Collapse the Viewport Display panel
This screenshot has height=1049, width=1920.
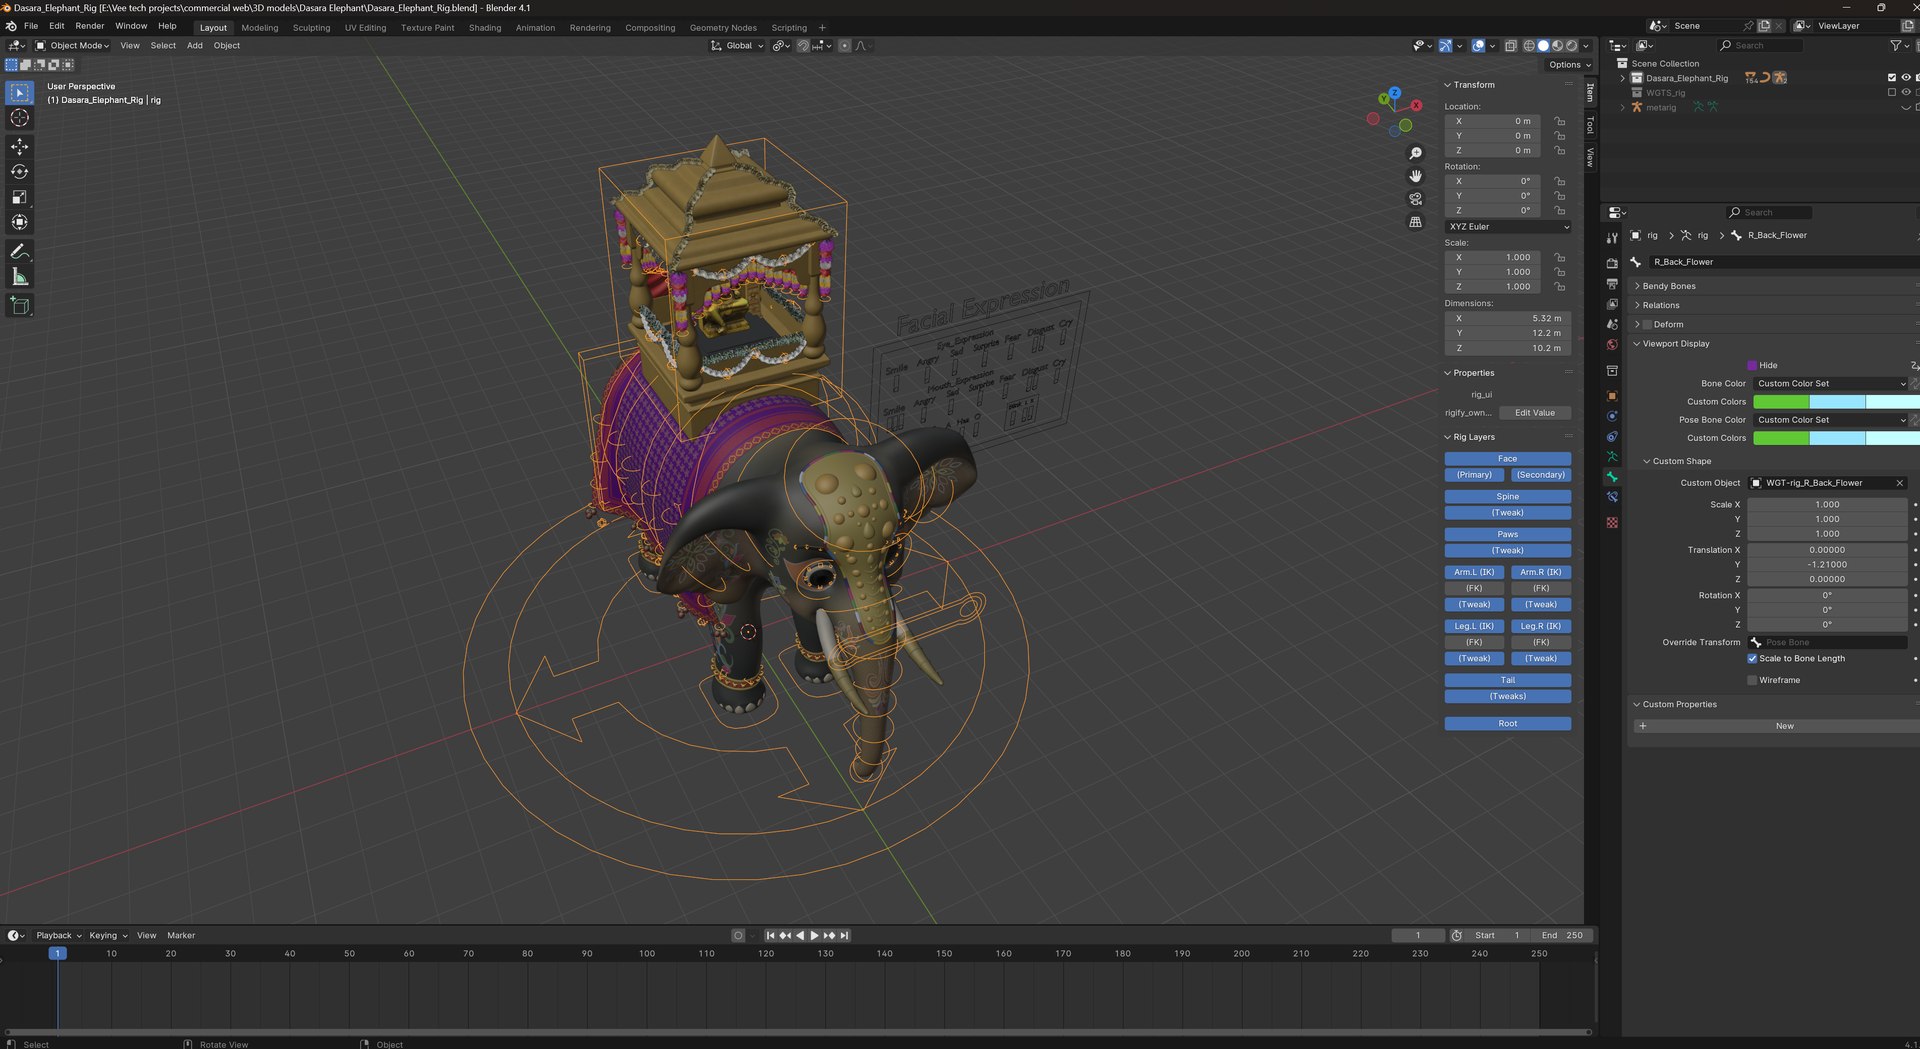tap(1676, 343)
